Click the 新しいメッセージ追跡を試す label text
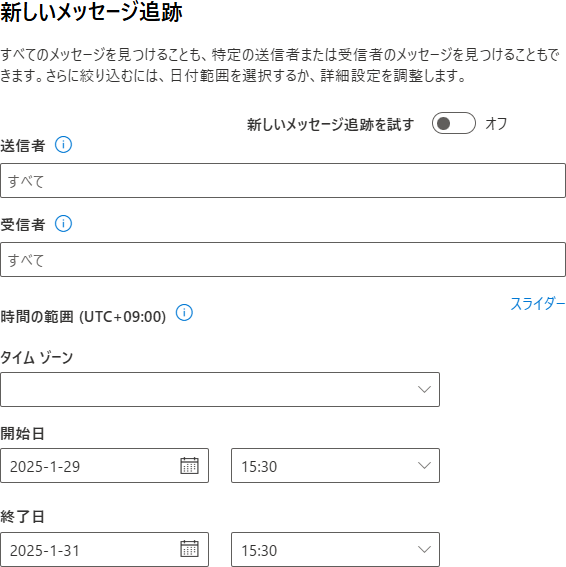The height and width of the screenshot is (567, 566). [x=331, y=124]
